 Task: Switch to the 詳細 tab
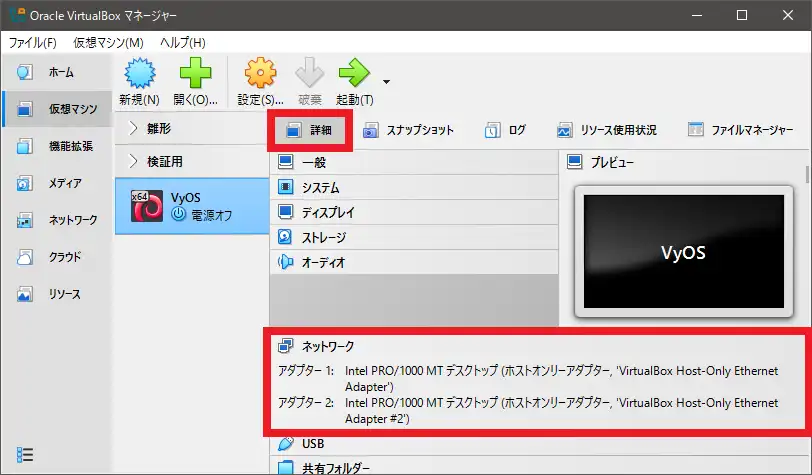(x=310, y=130)
